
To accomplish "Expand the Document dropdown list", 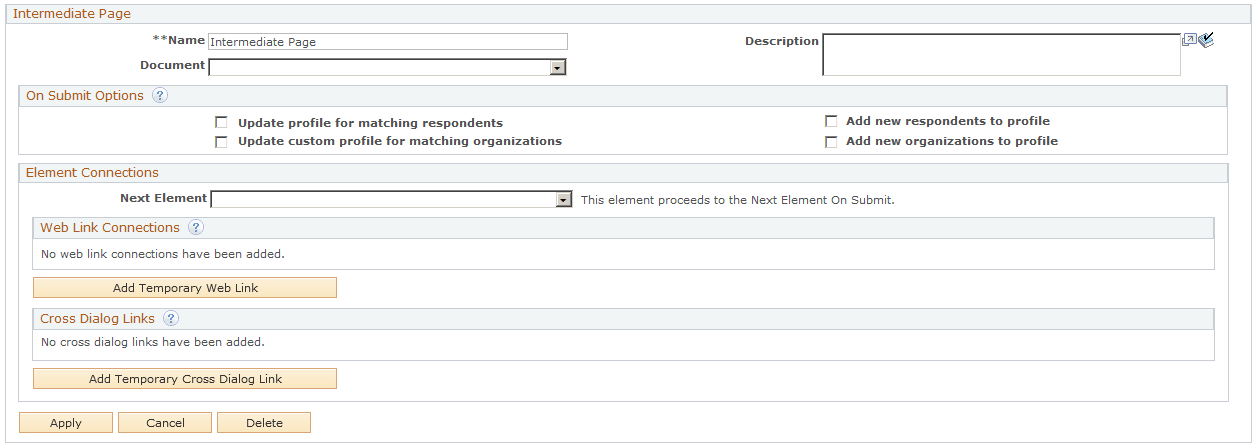I will click(x=558, y=67).
